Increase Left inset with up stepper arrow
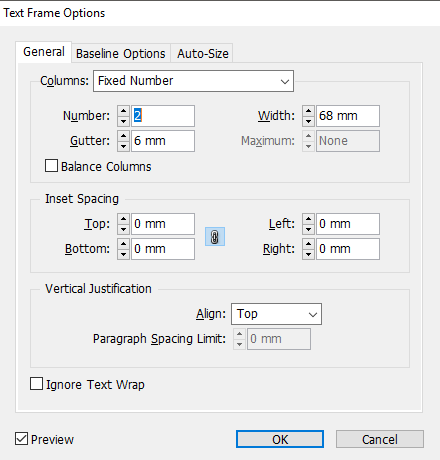The width and height of the screenshot is (440, 460). pos(308,219)
